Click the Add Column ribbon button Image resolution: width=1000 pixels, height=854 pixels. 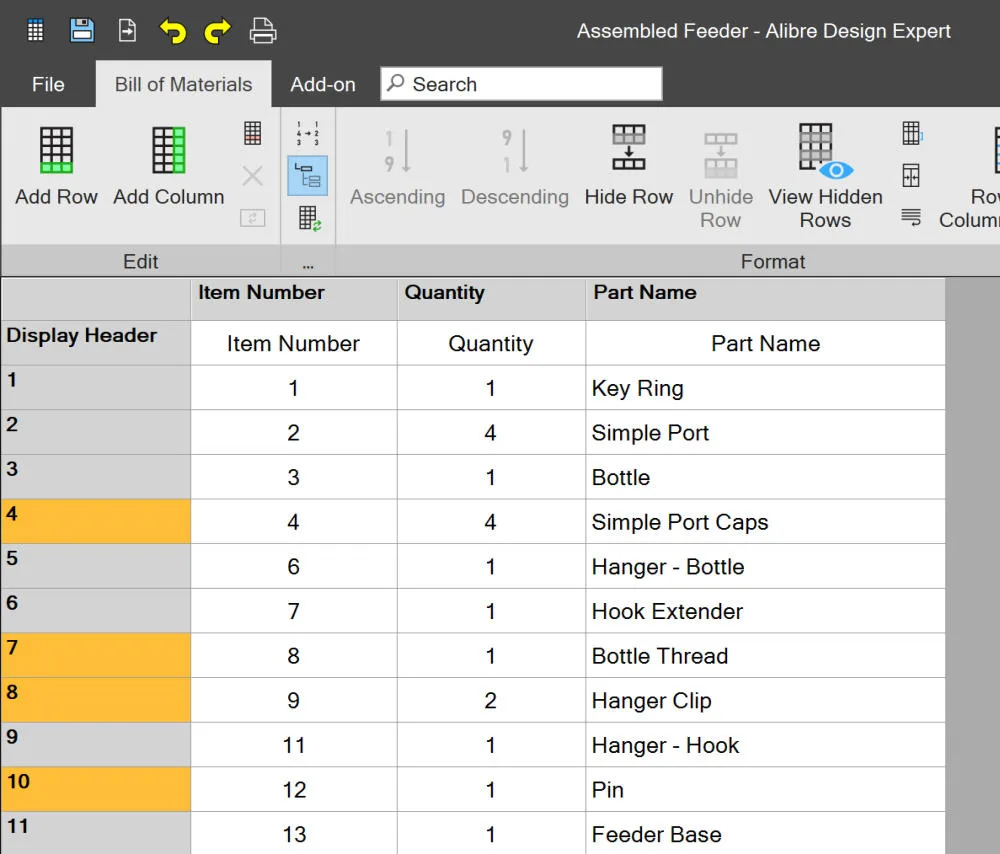(x=168, y=167)
